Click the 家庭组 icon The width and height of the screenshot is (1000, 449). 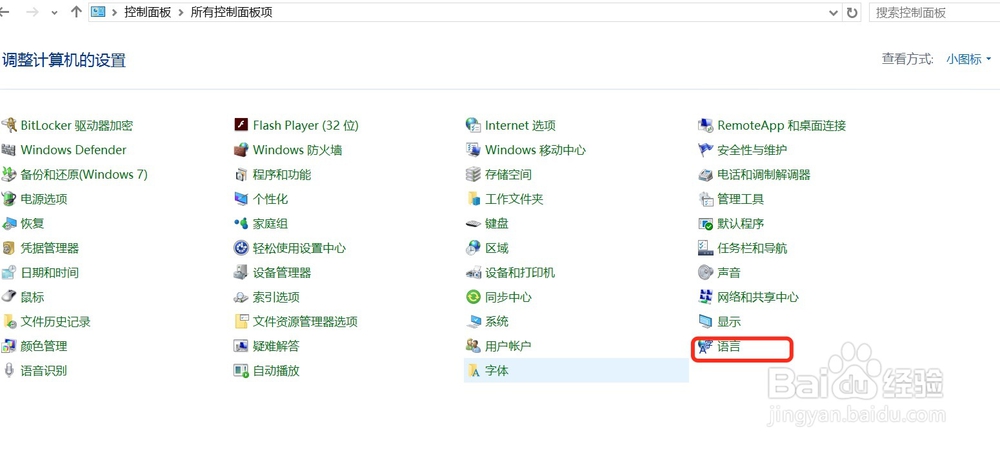click(x=241, y=223)
